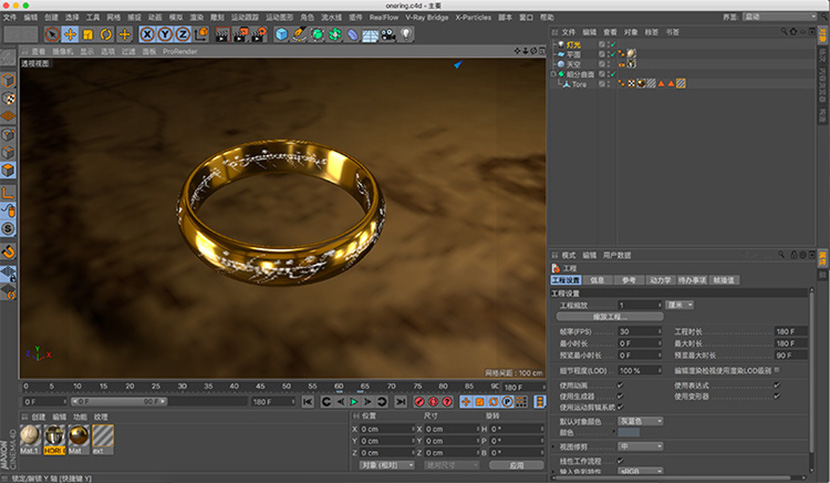Toggle the 使用动画 checkbox
The image size is (830, 483).
tap(620, 385)
